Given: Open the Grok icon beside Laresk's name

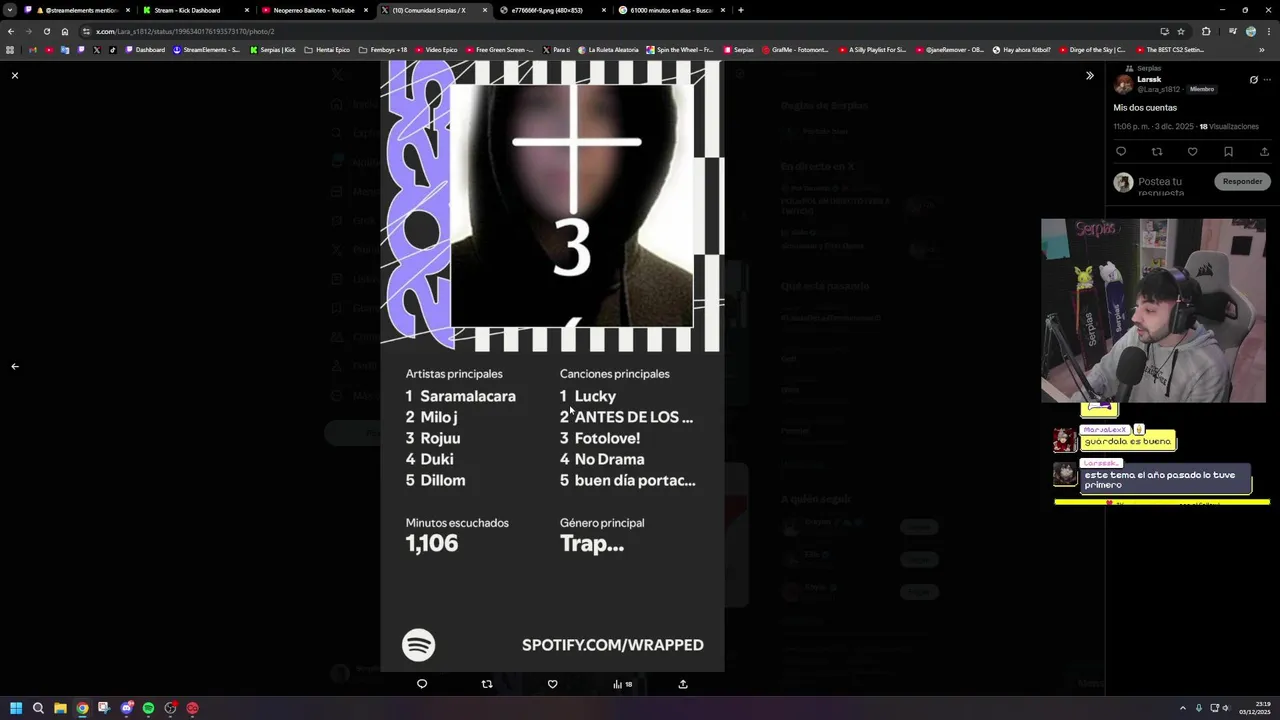Looking at the screenshot, I should (1253, 80).
